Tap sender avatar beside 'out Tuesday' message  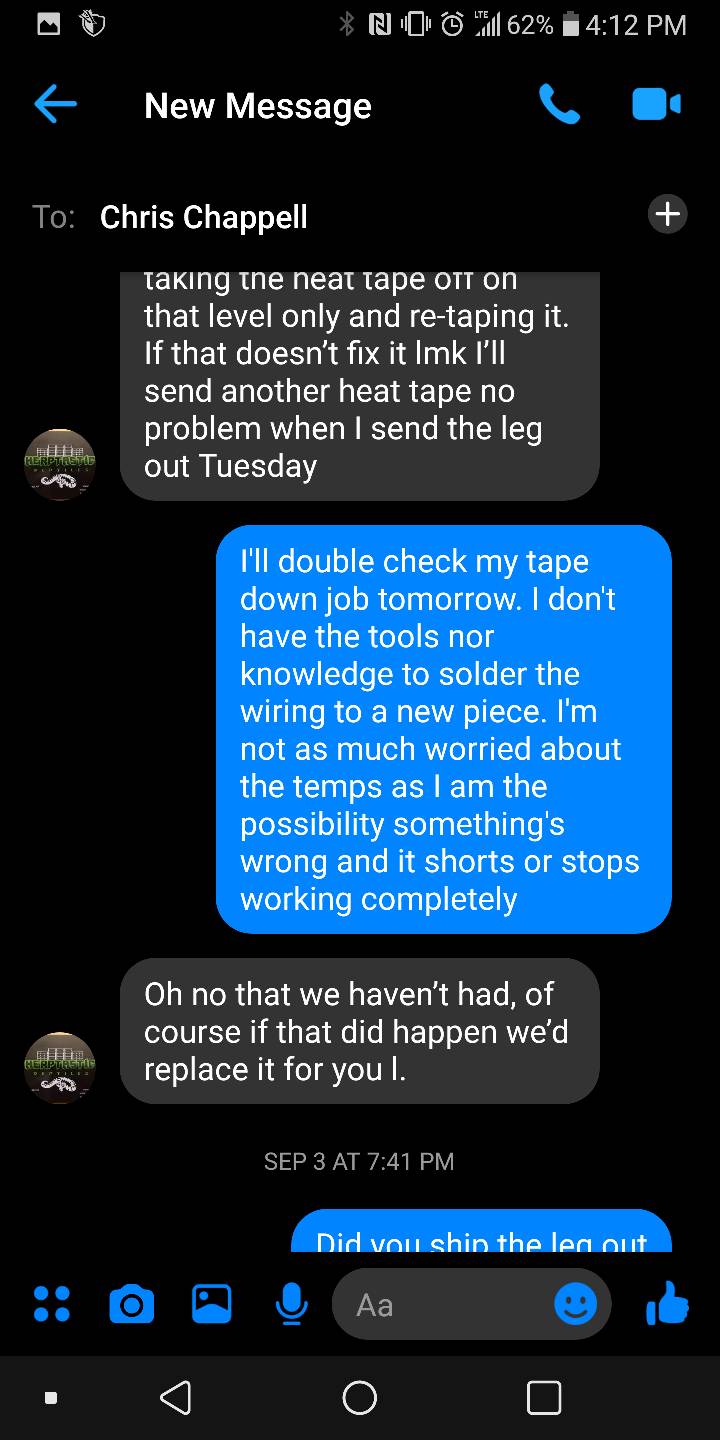click(59, 464)
